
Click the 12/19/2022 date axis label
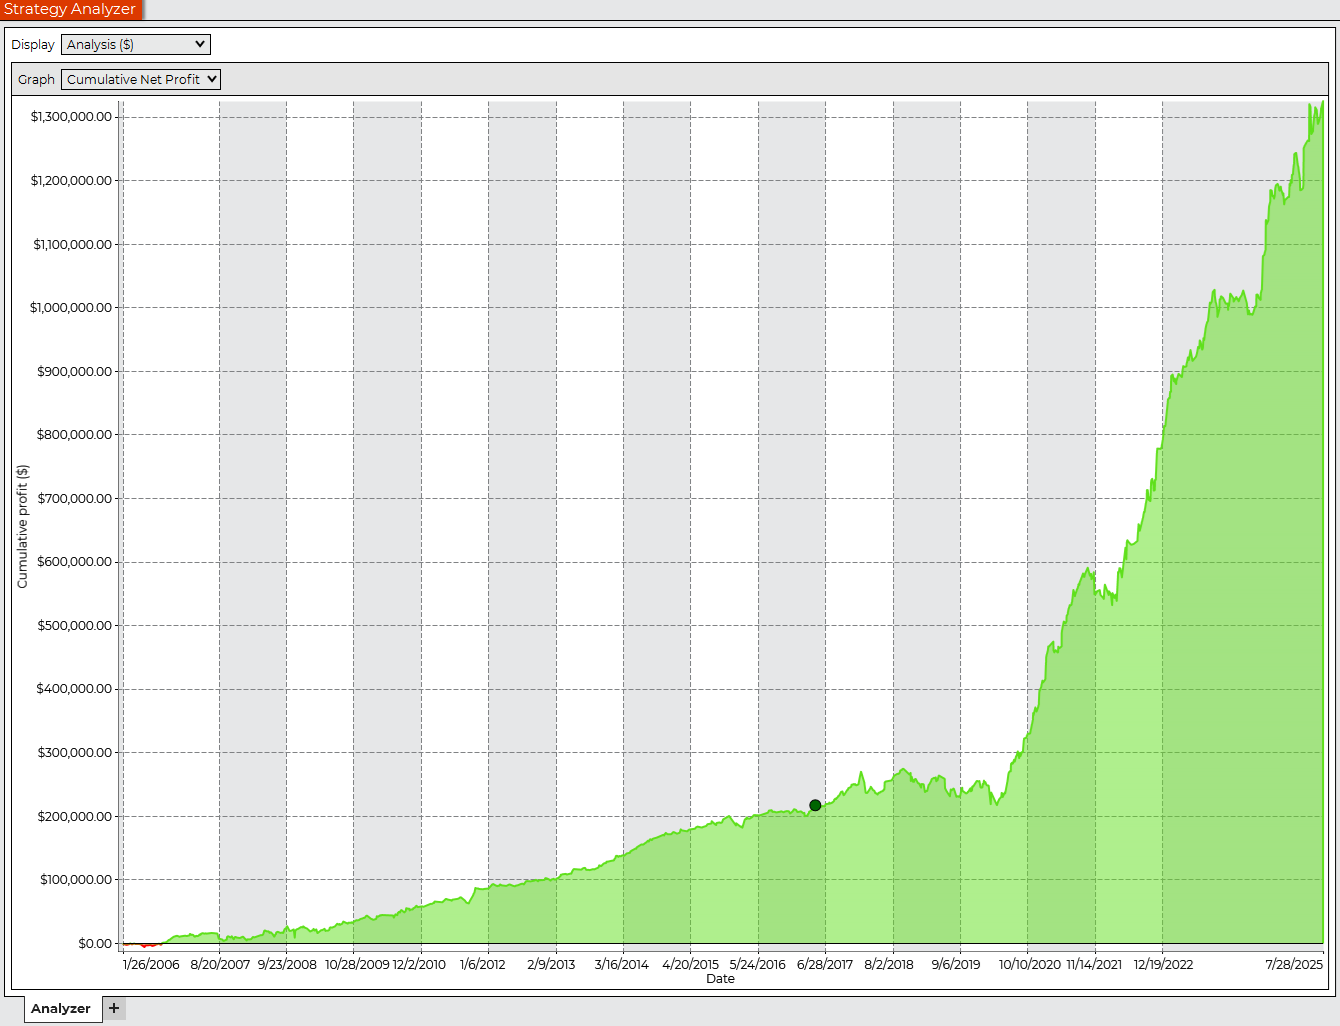(1163, 964)
